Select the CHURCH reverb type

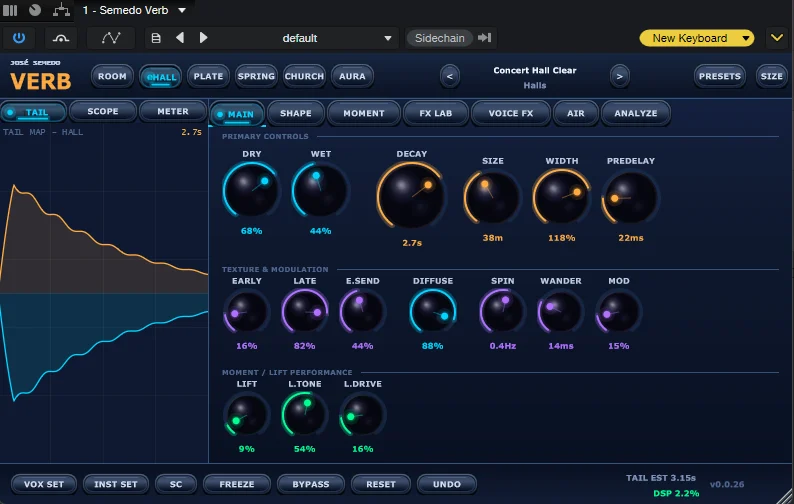[x=304, y=76]
